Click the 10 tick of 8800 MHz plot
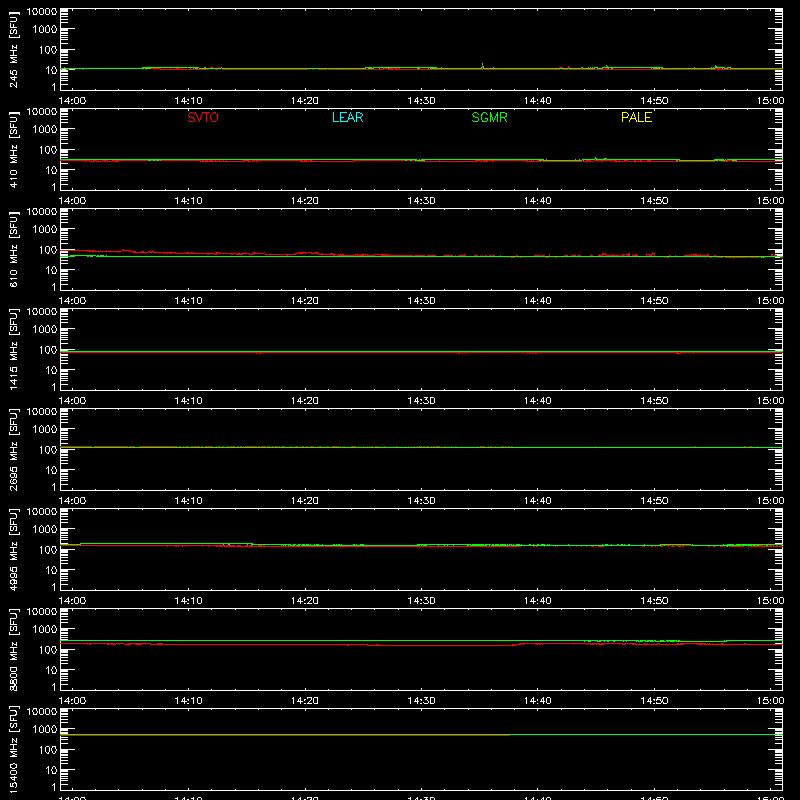 (x=51, y=670)
